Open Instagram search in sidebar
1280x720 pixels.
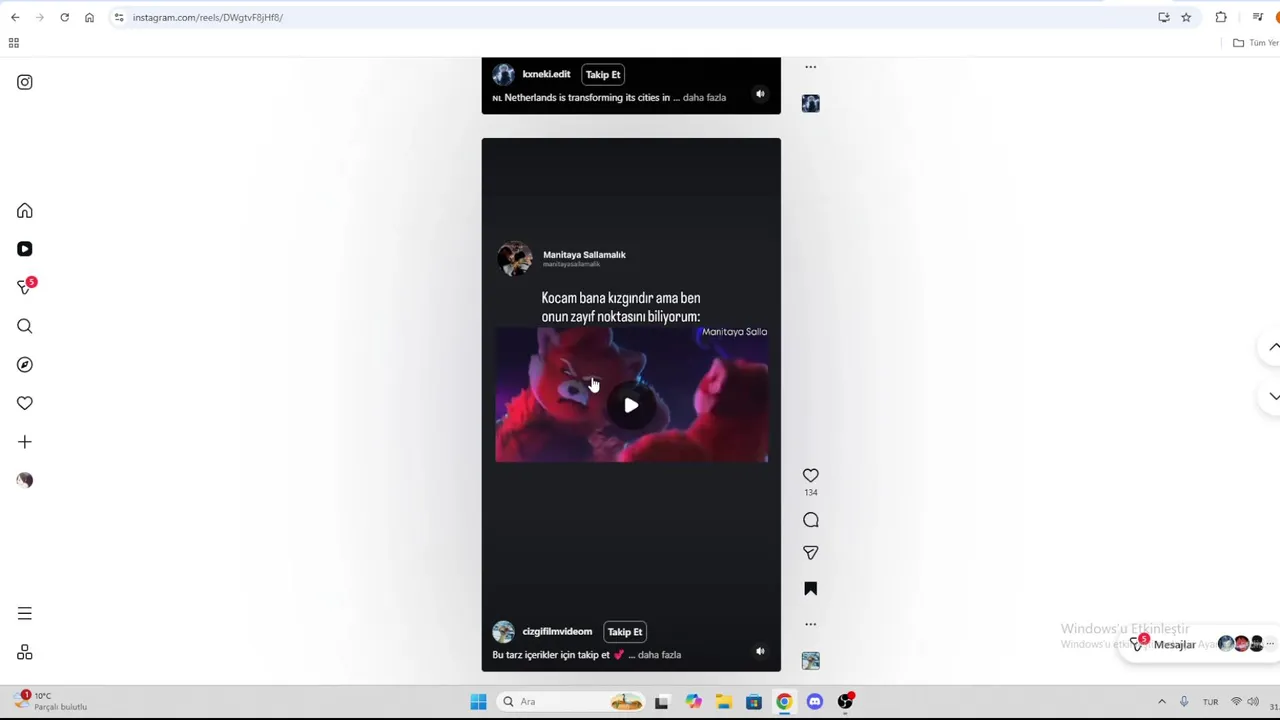click(25, 326)
